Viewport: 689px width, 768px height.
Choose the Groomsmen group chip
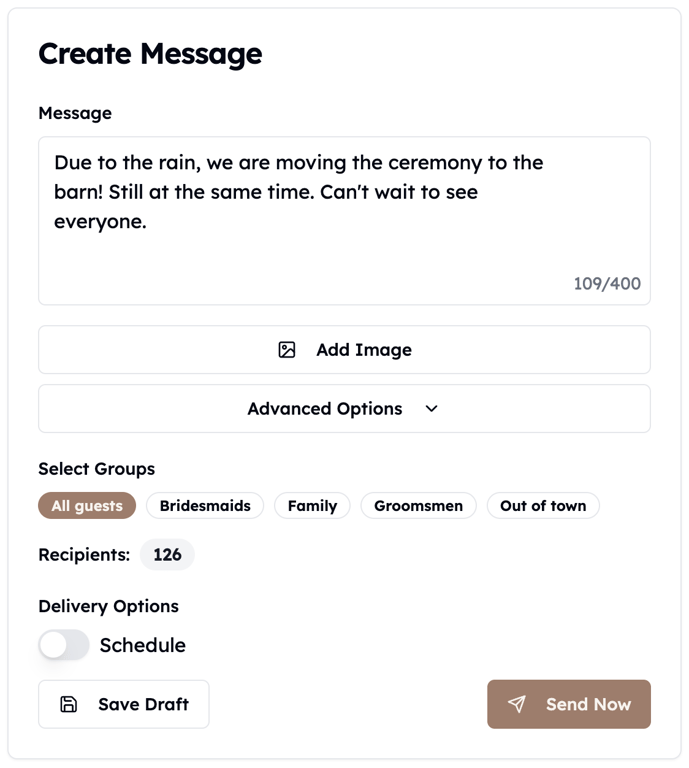click(x=418, y=506)
